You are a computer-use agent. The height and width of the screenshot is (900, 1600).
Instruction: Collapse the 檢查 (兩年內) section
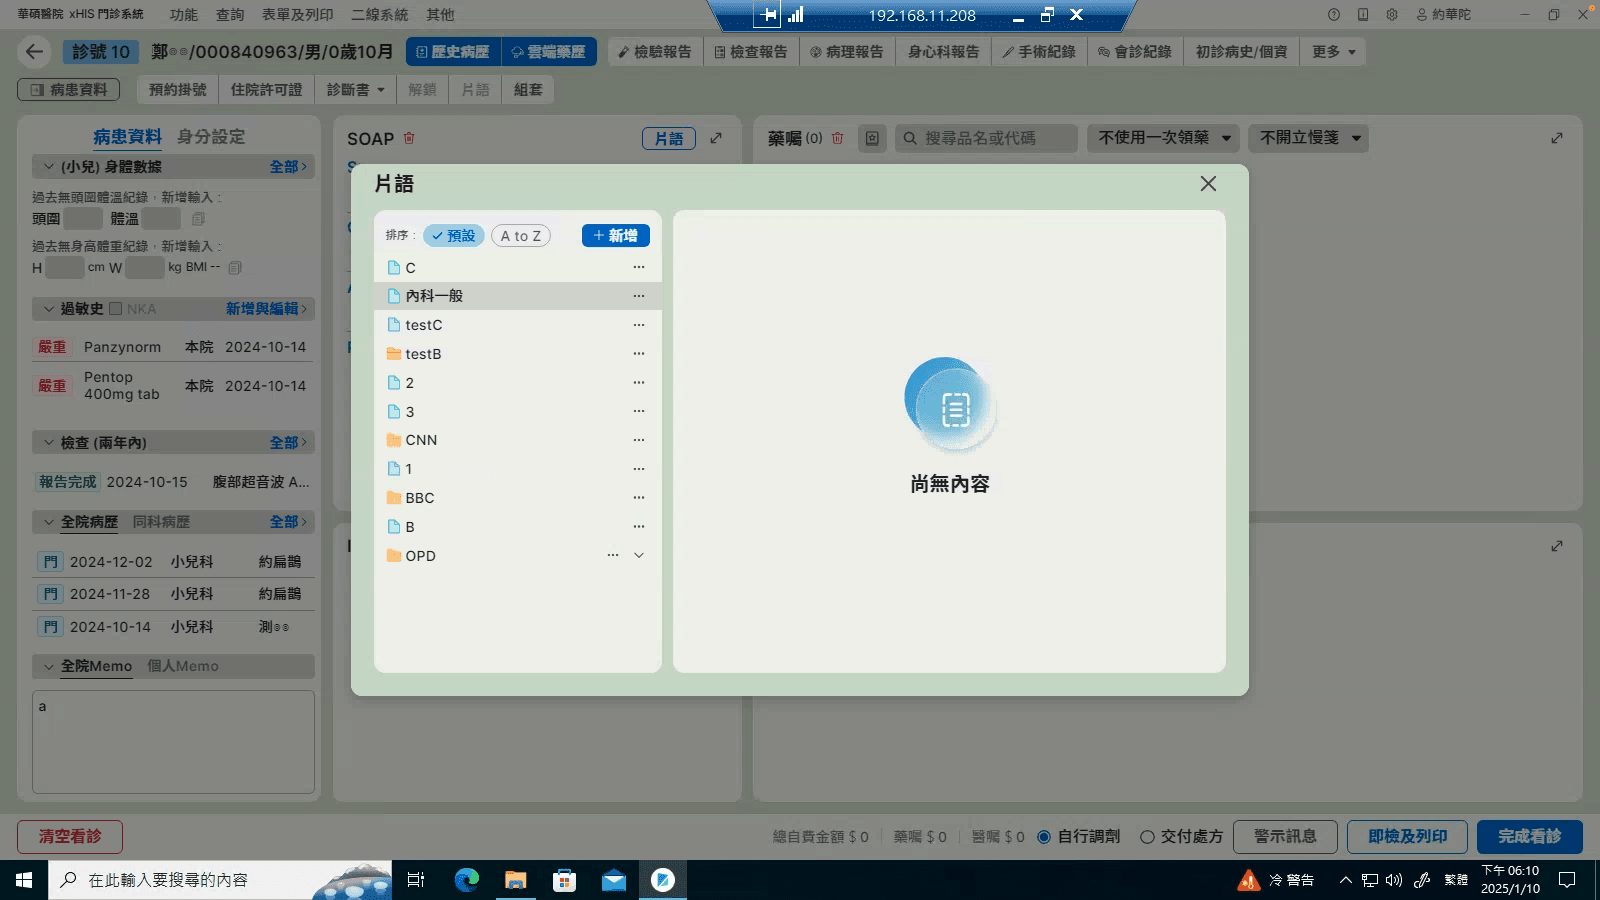pos(49,443)
